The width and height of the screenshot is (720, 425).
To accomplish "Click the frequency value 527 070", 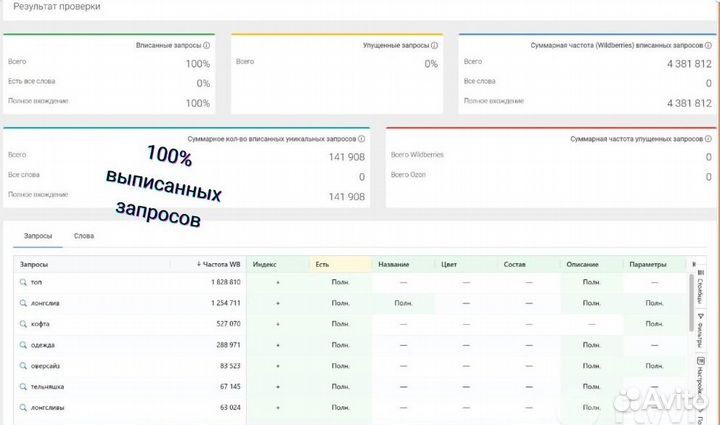I will pyautogui.click(x=228, y=324).
